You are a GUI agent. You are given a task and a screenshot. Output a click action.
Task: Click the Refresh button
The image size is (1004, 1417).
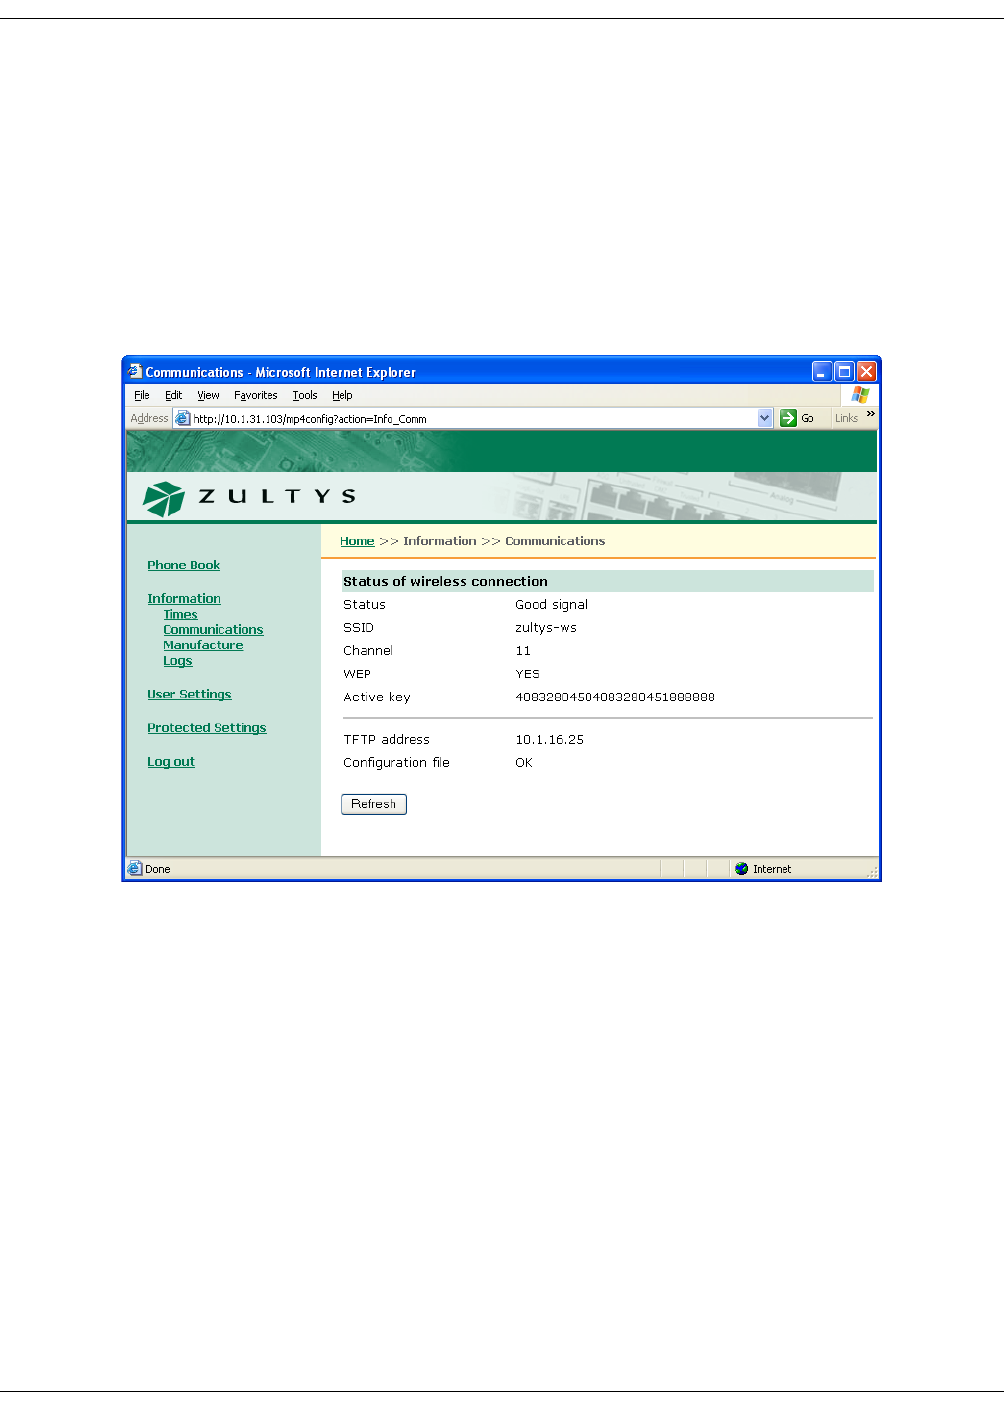[x=374, y=804]
